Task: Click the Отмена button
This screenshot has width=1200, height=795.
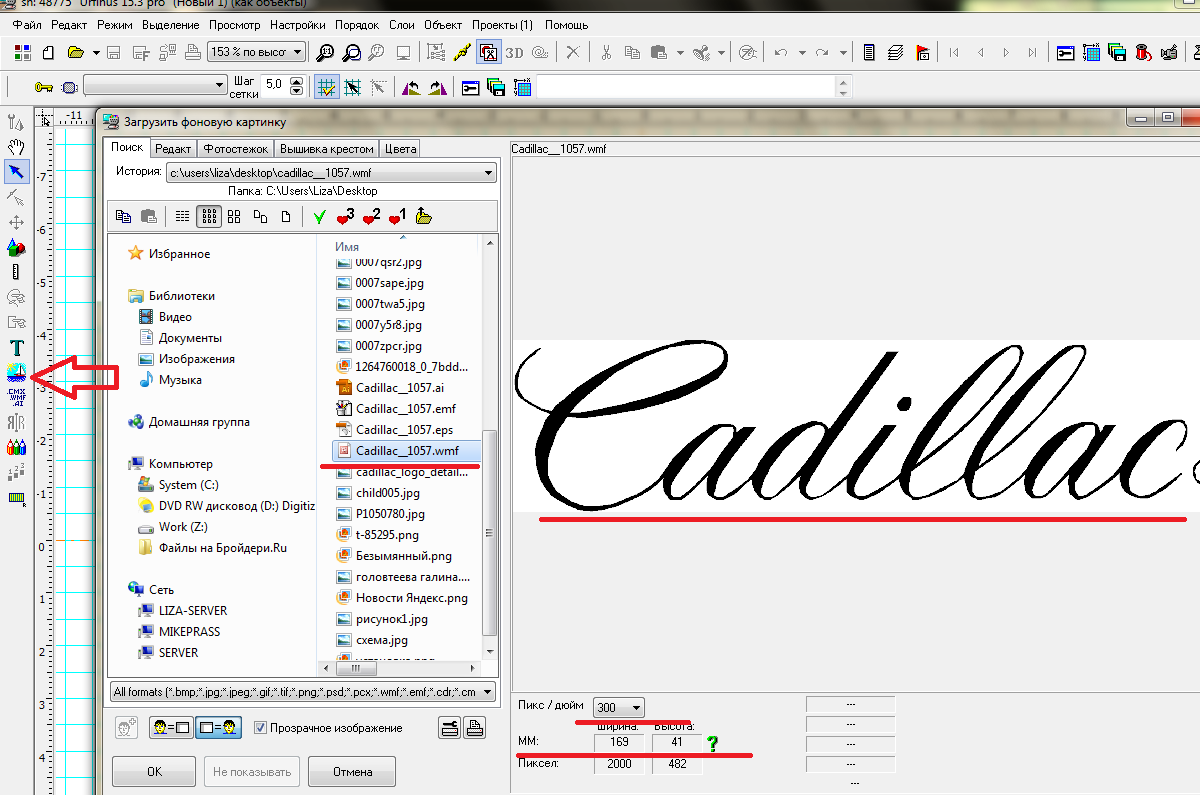Action: (351, 772)
